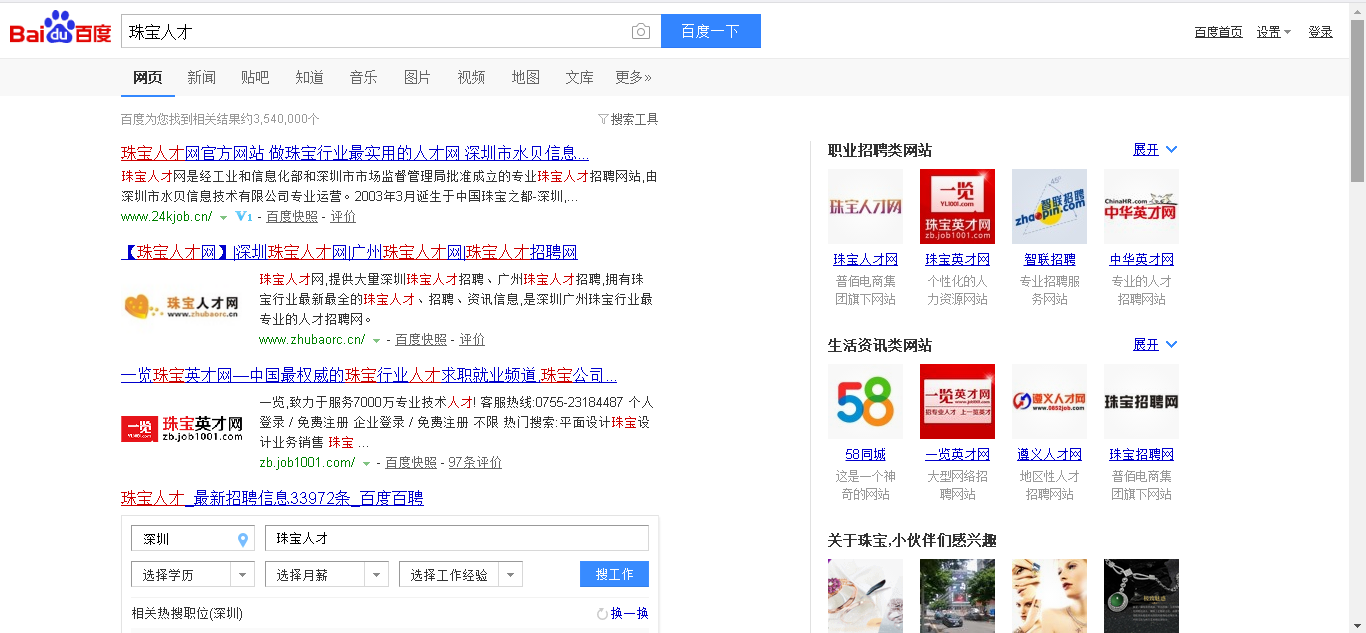Expand the zb.job1001.com URL dropdown arrow

click(367, 463)
